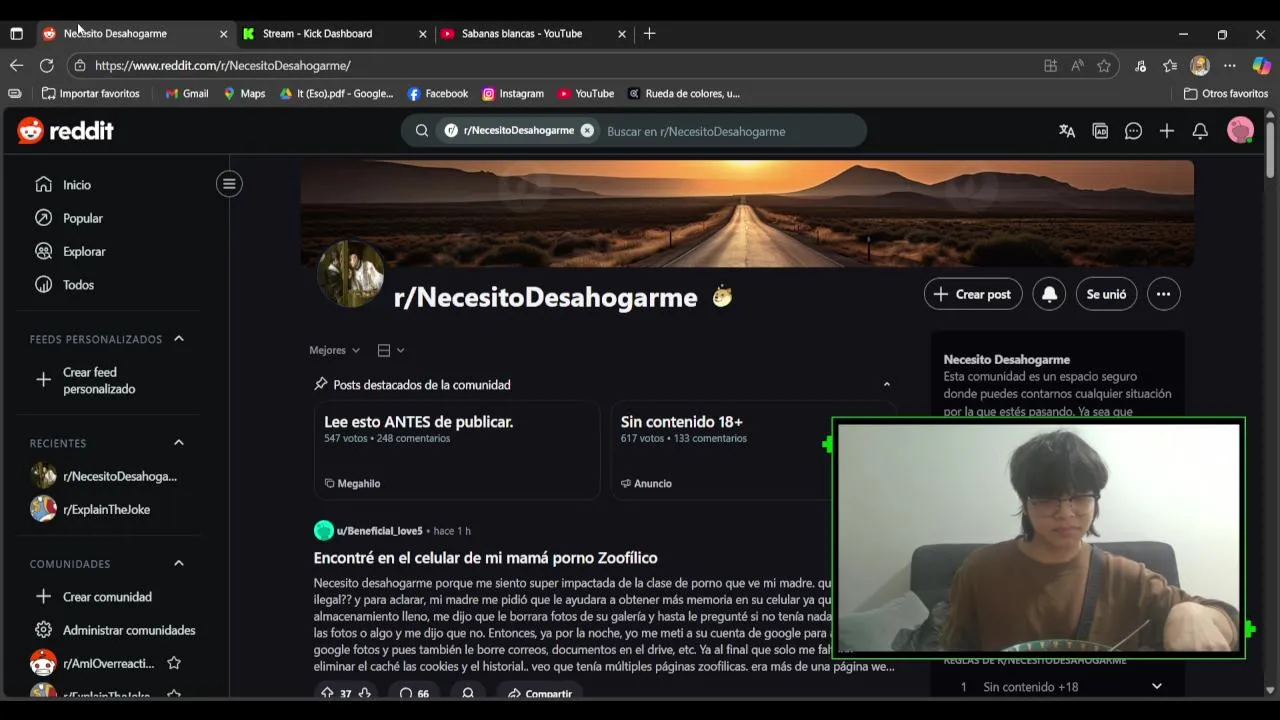This screenshot has height=720, width=1280.
Task: Open user u/Beneficial_love5 profile
Action: 379,531
